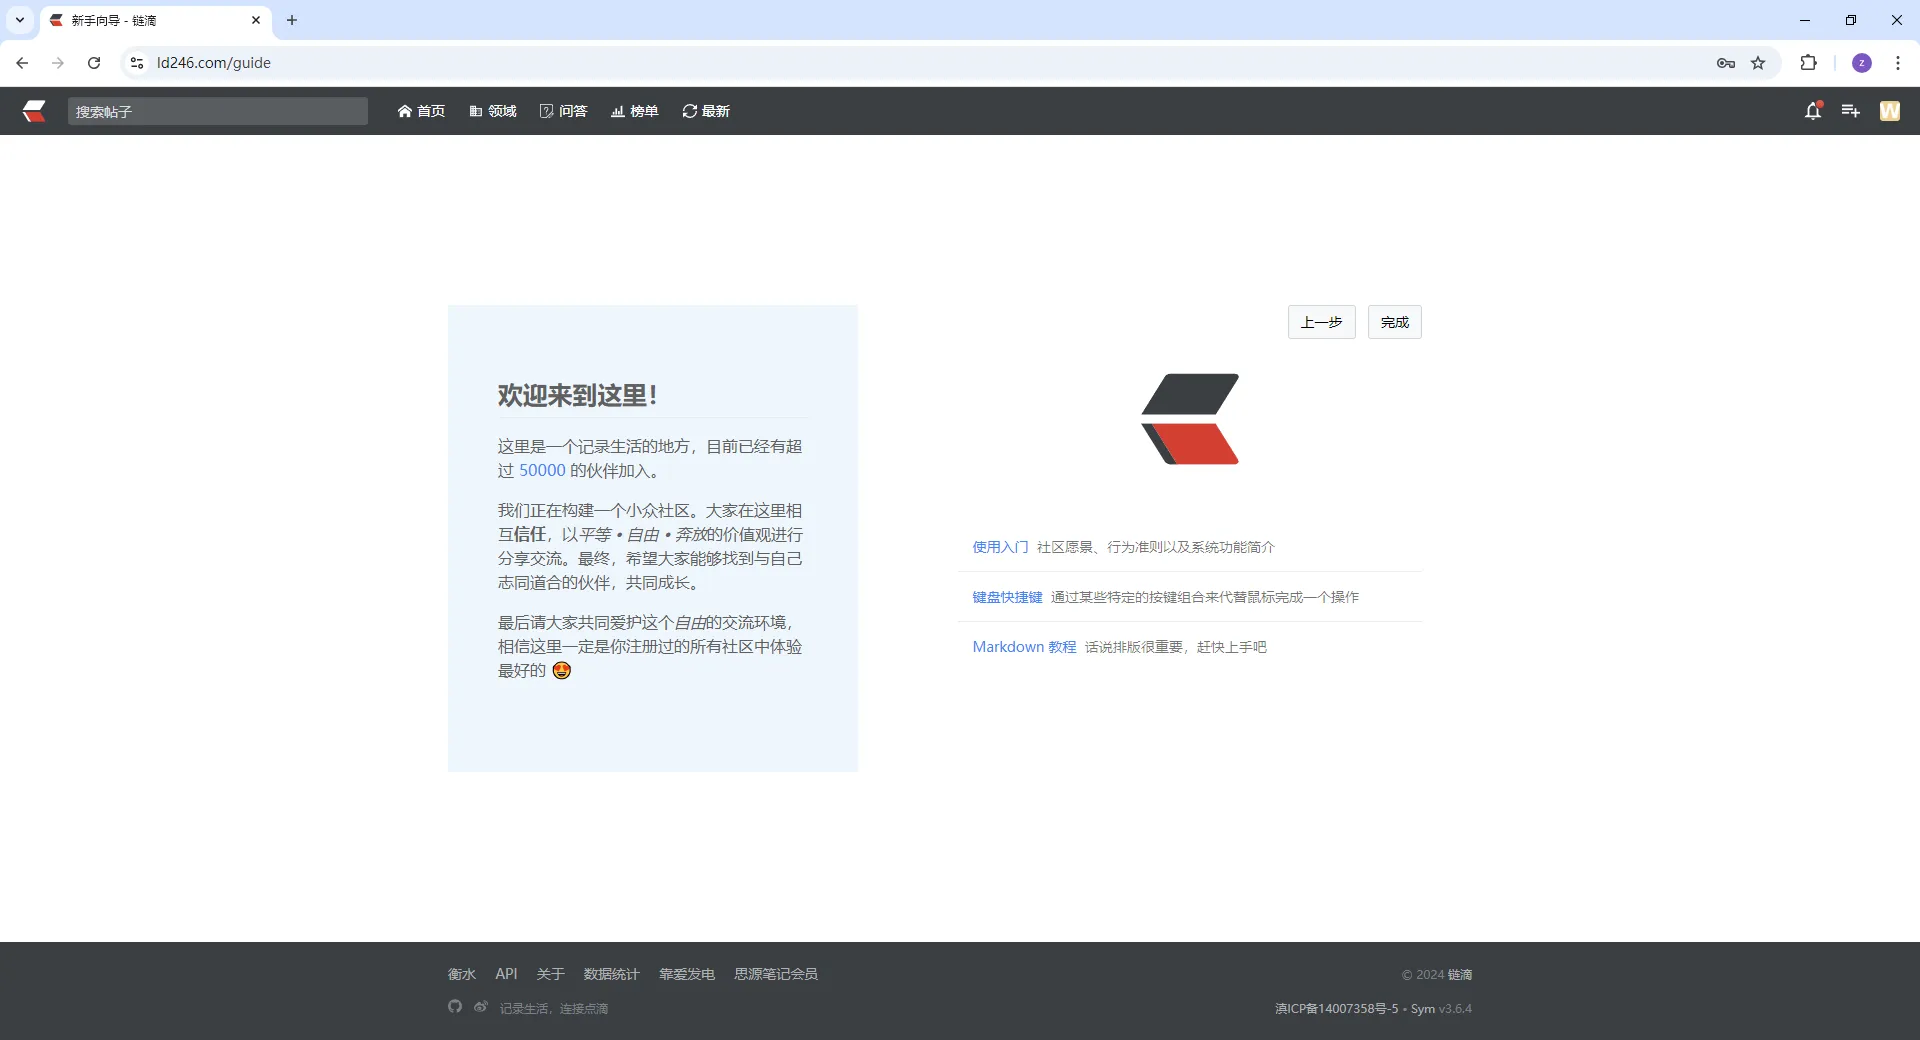Bookmark this page with the star icon
This screenshot has height=1040, width=1920.
tap(1758, 63)
